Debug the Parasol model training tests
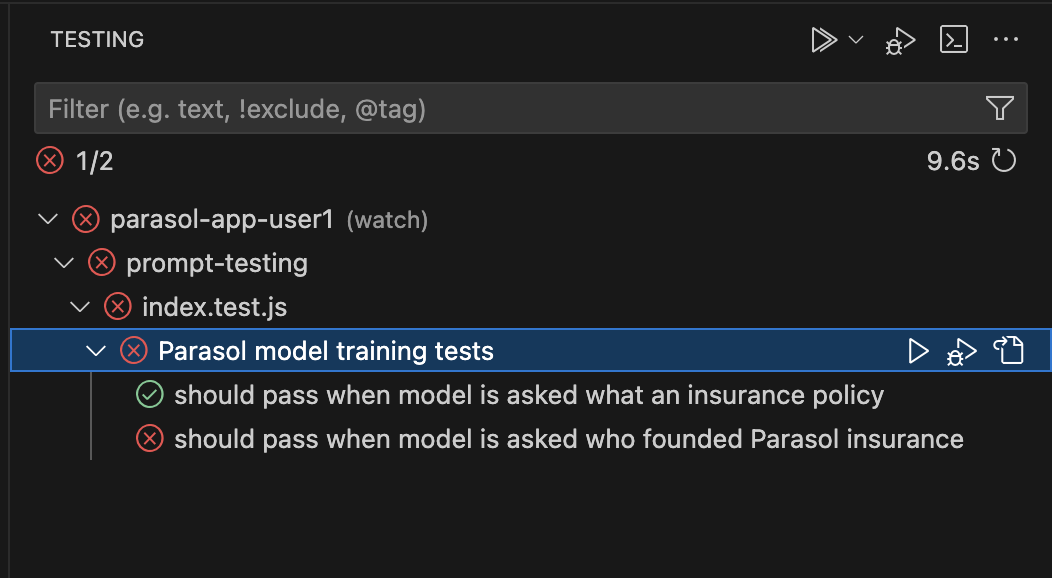Screen dimensions: 1052x578 [961, 351]
